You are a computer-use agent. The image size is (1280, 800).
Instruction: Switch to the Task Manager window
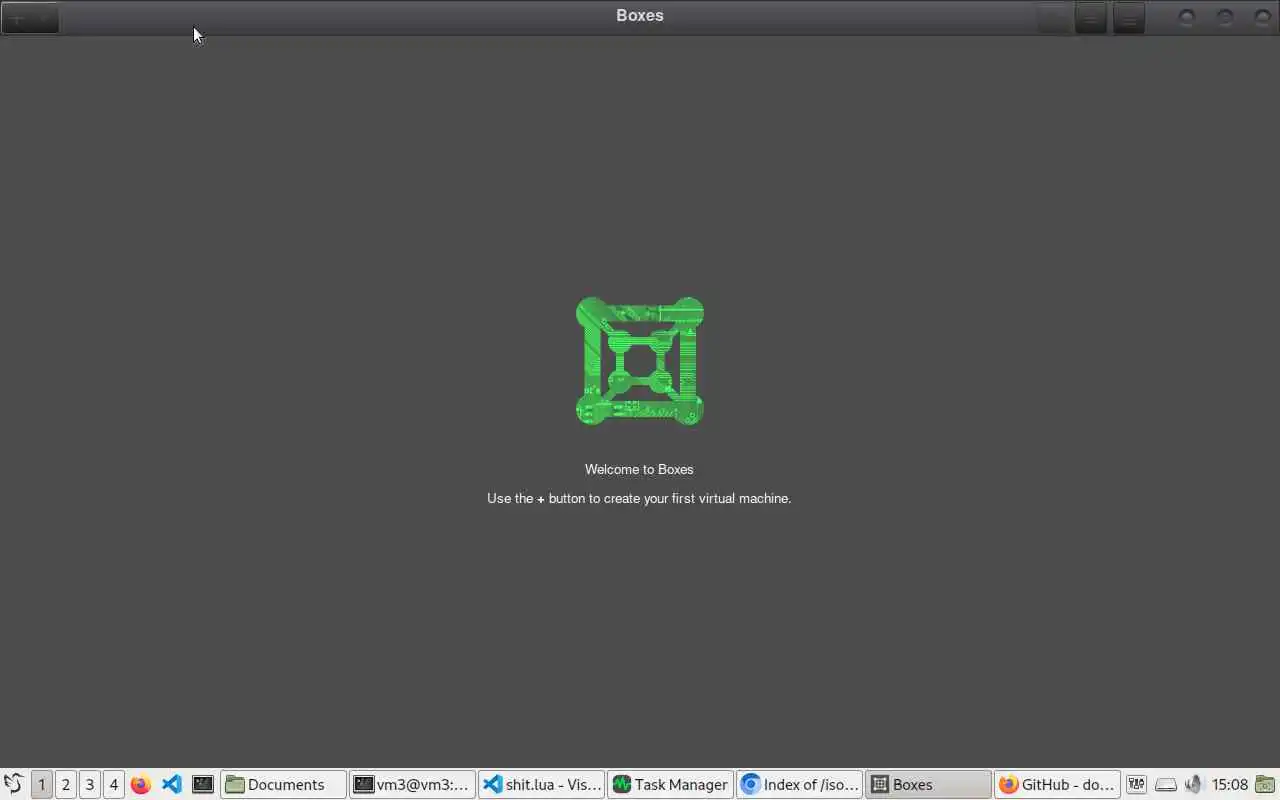pyautogui.click(x=670, y=784)
